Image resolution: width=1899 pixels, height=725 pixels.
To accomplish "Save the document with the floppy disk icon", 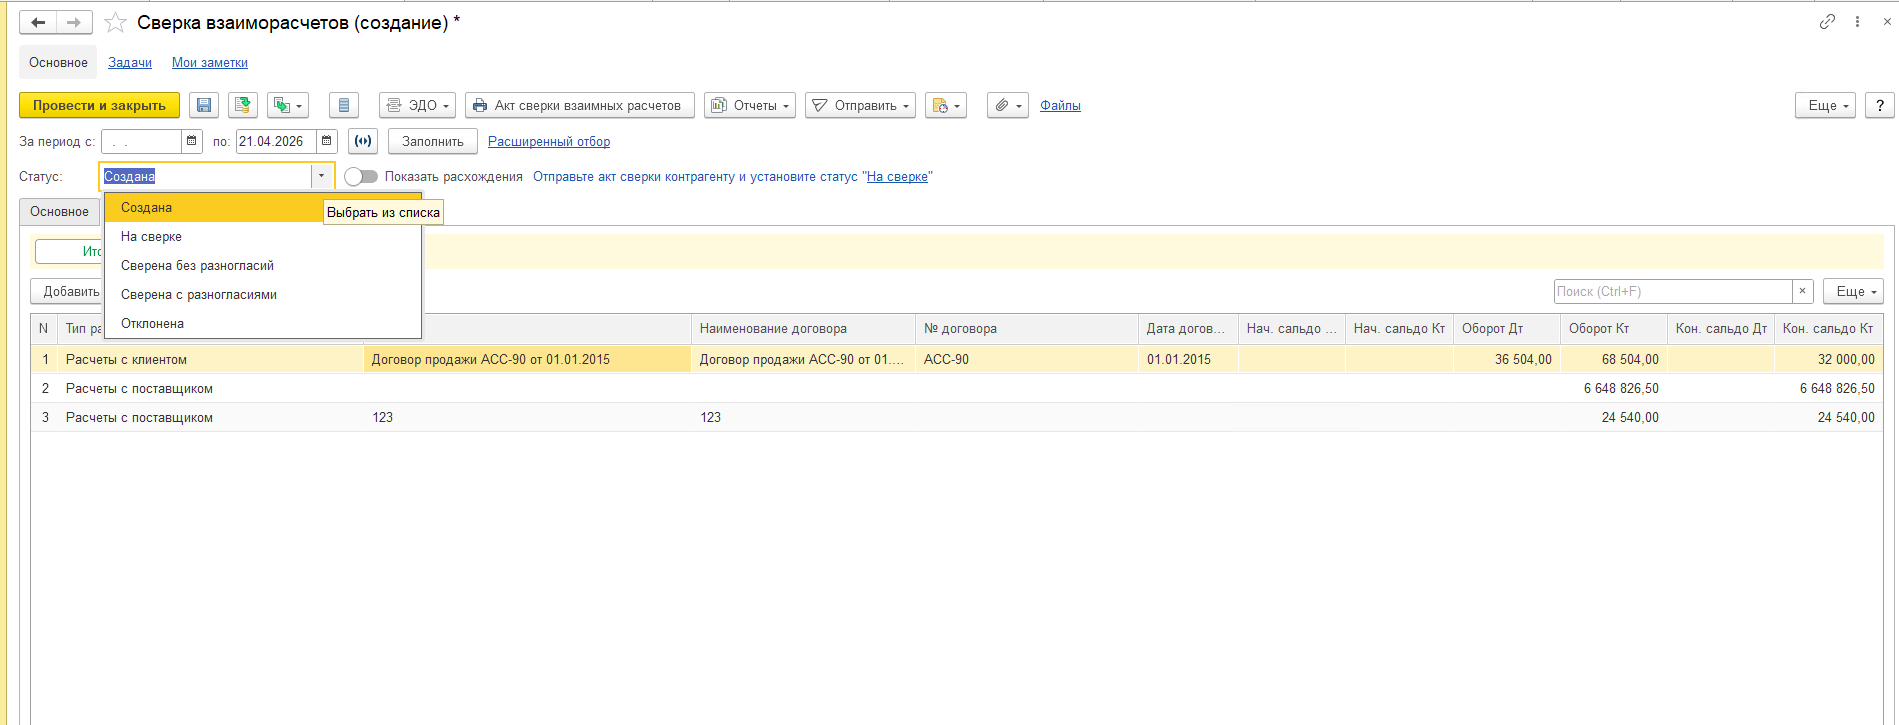I will click(x=204, y=105).
